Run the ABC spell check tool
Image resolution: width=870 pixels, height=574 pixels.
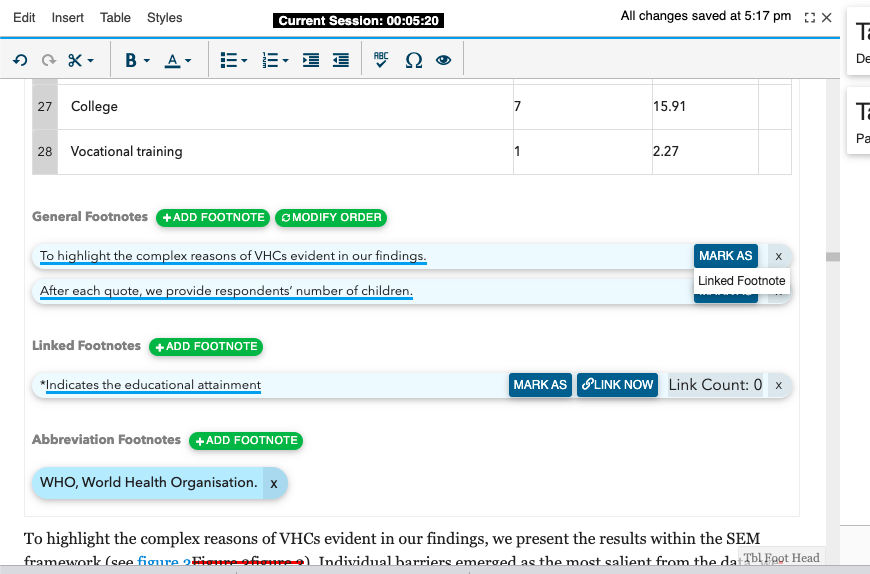click(381, 59)
